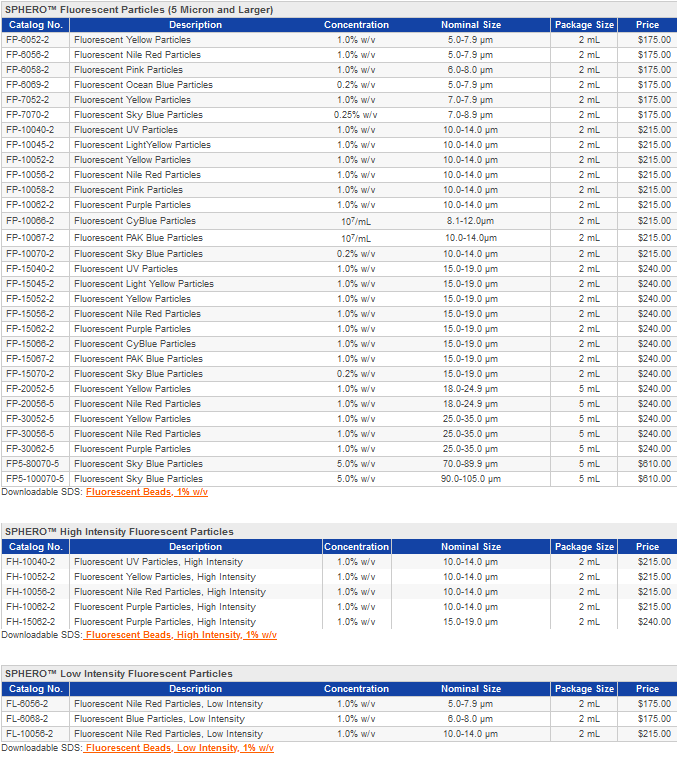Open the Fluorescent Beads, 1% w/v SDS link

[147, 492]
